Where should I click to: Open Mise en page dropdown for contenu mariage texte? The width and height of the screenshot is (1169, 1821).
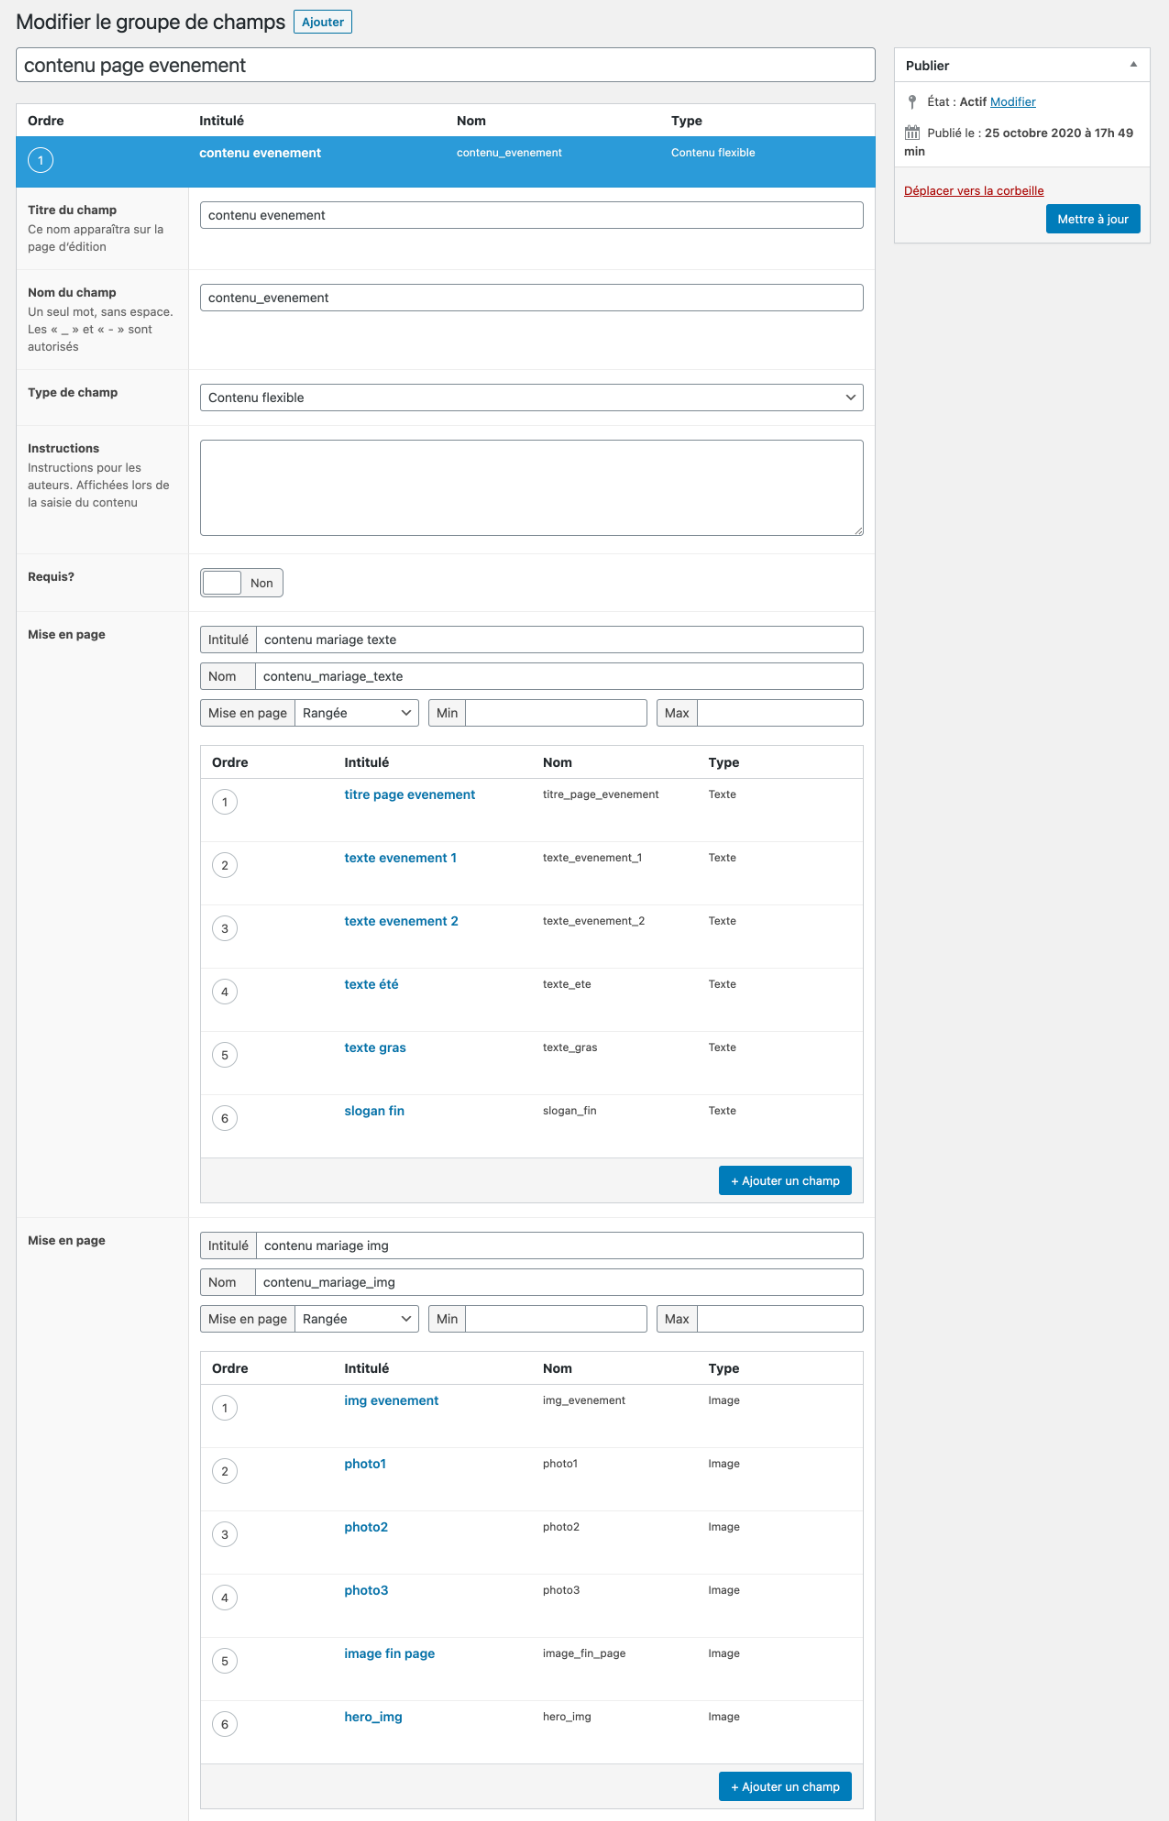pyautogui.click(x=357, y=713)
